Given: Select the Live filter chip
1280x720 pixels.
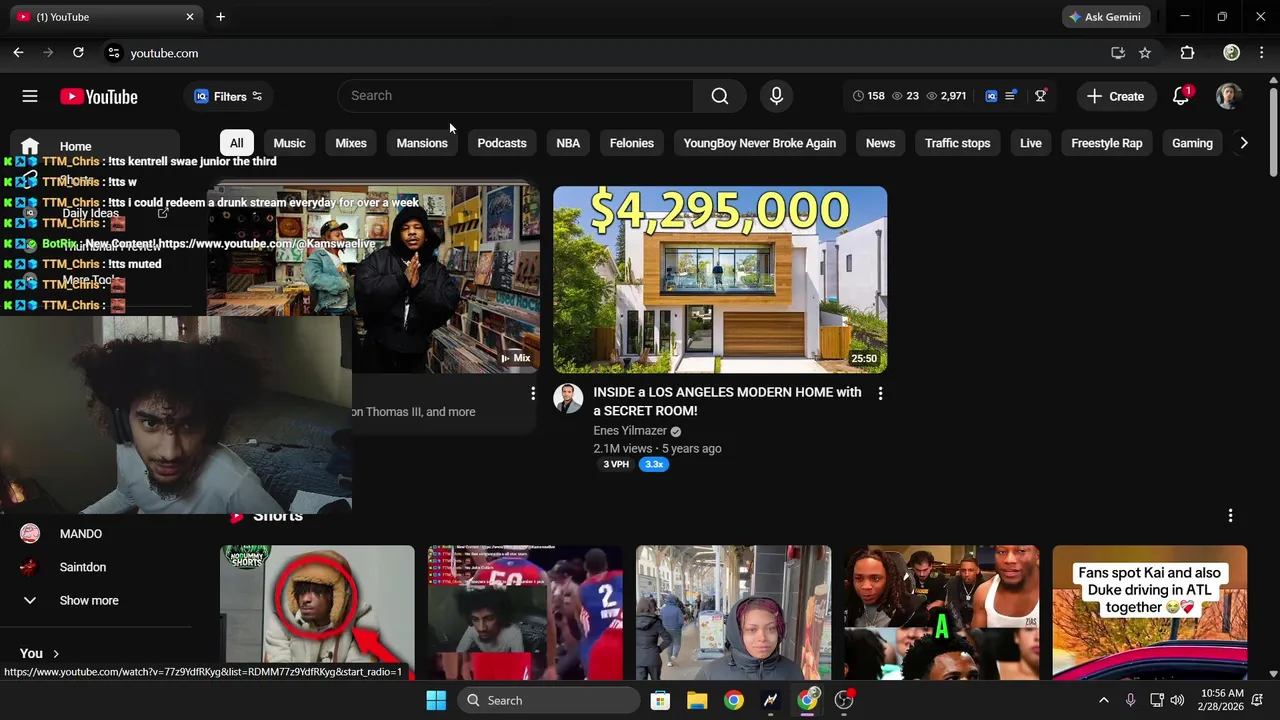Looking at the screenshot, I should (x=1031, y=143).
